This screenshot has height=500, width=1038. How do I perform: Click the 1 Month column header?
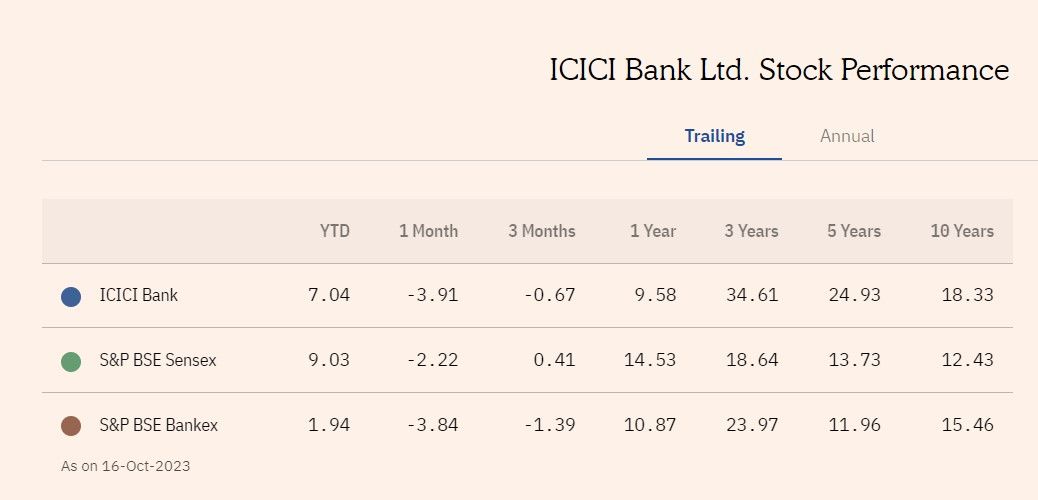428,231
